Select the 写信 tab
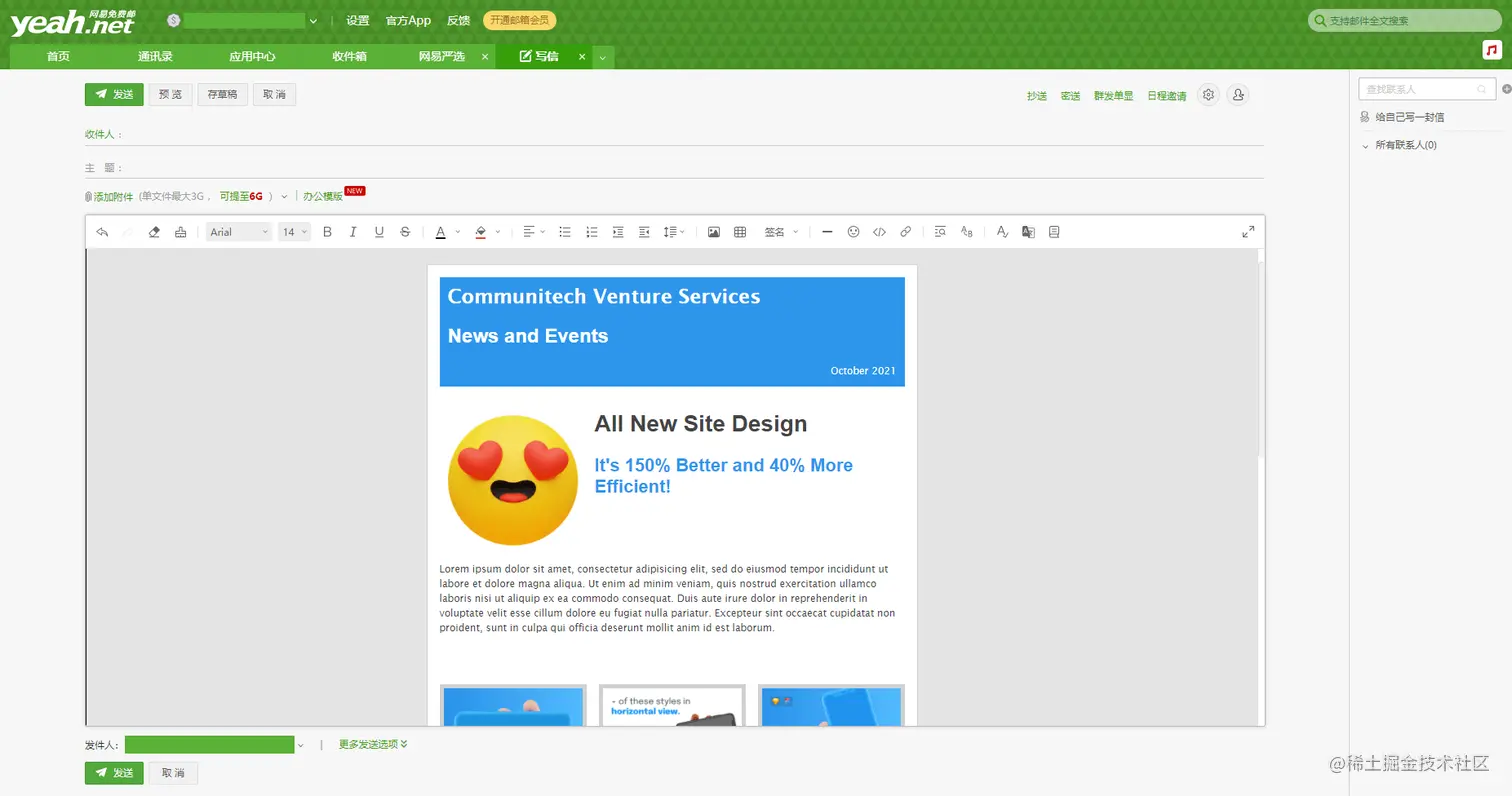Viewport: 1512px width, 796px height. (x=539, y=57)
